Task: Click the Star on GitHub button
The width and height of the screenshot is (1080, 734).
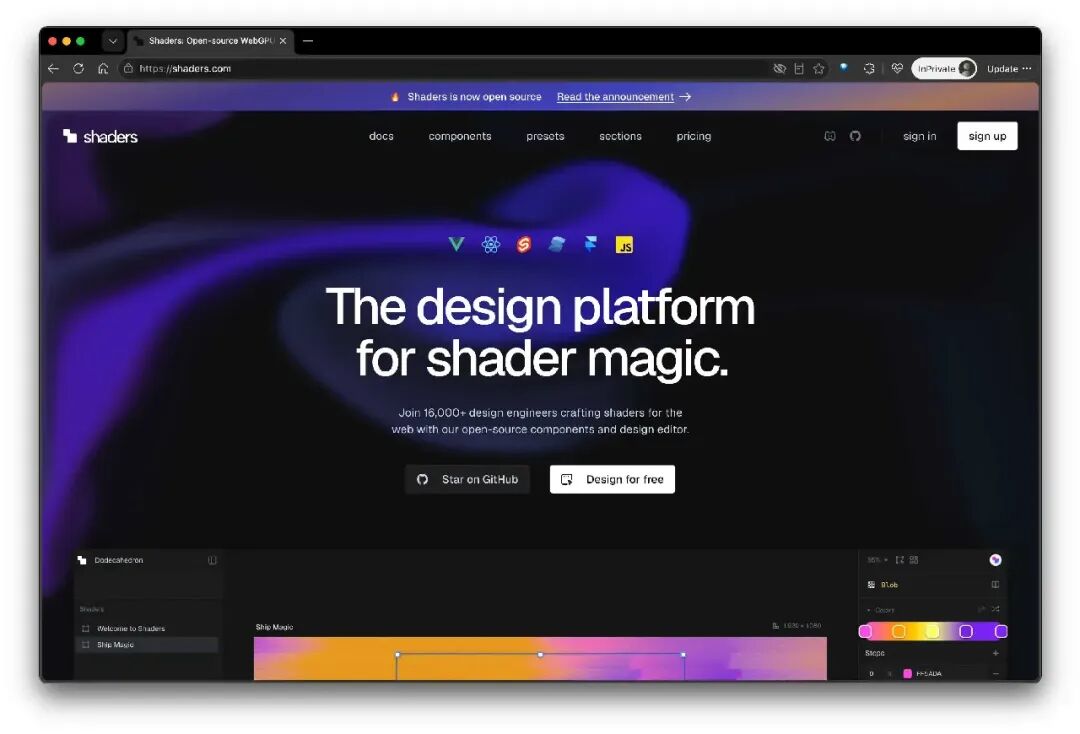Action: coord(467,479)
